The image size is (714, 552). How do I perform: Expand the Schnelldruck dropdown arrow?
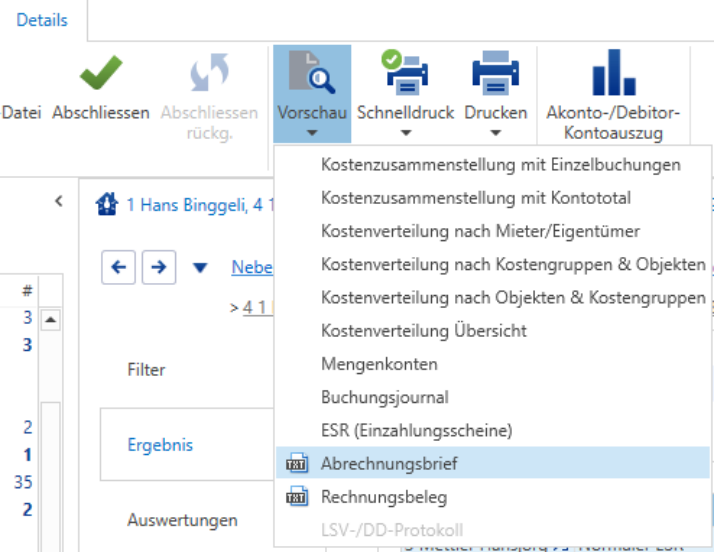pos(406,133)
